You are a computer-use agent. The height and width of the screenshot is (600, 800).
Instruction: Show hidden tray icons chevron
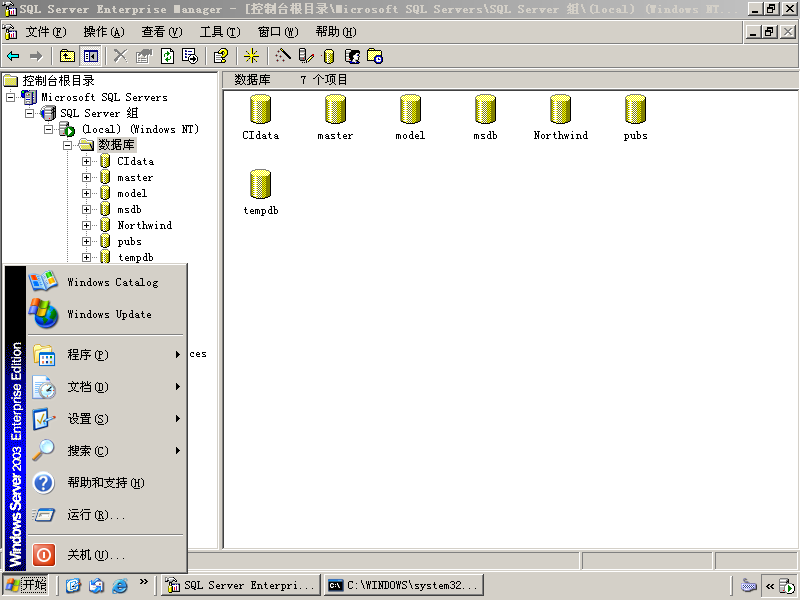coord(770,586)
